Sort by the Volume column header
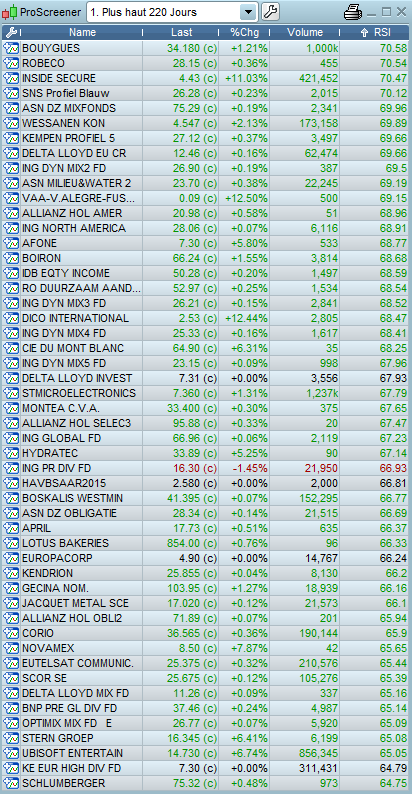Image resolution: width=412 pixels, height=794 pixels. point(305,32)
